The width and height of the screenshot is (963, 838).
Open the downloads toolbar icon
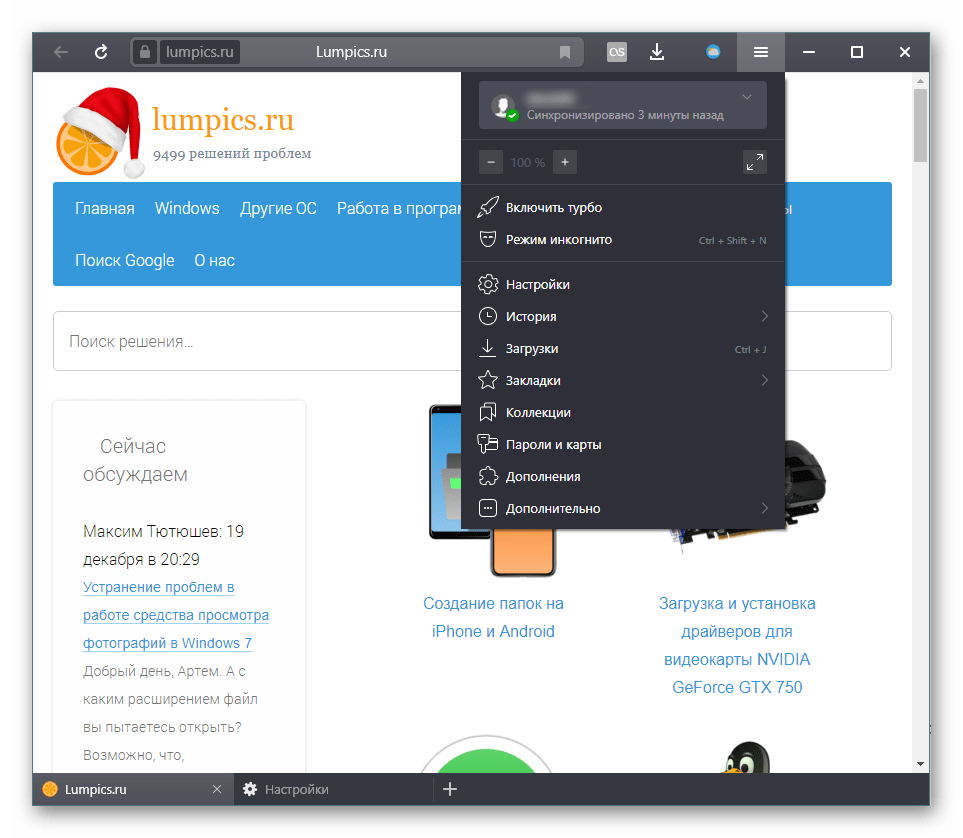click(x=657, y=52)
